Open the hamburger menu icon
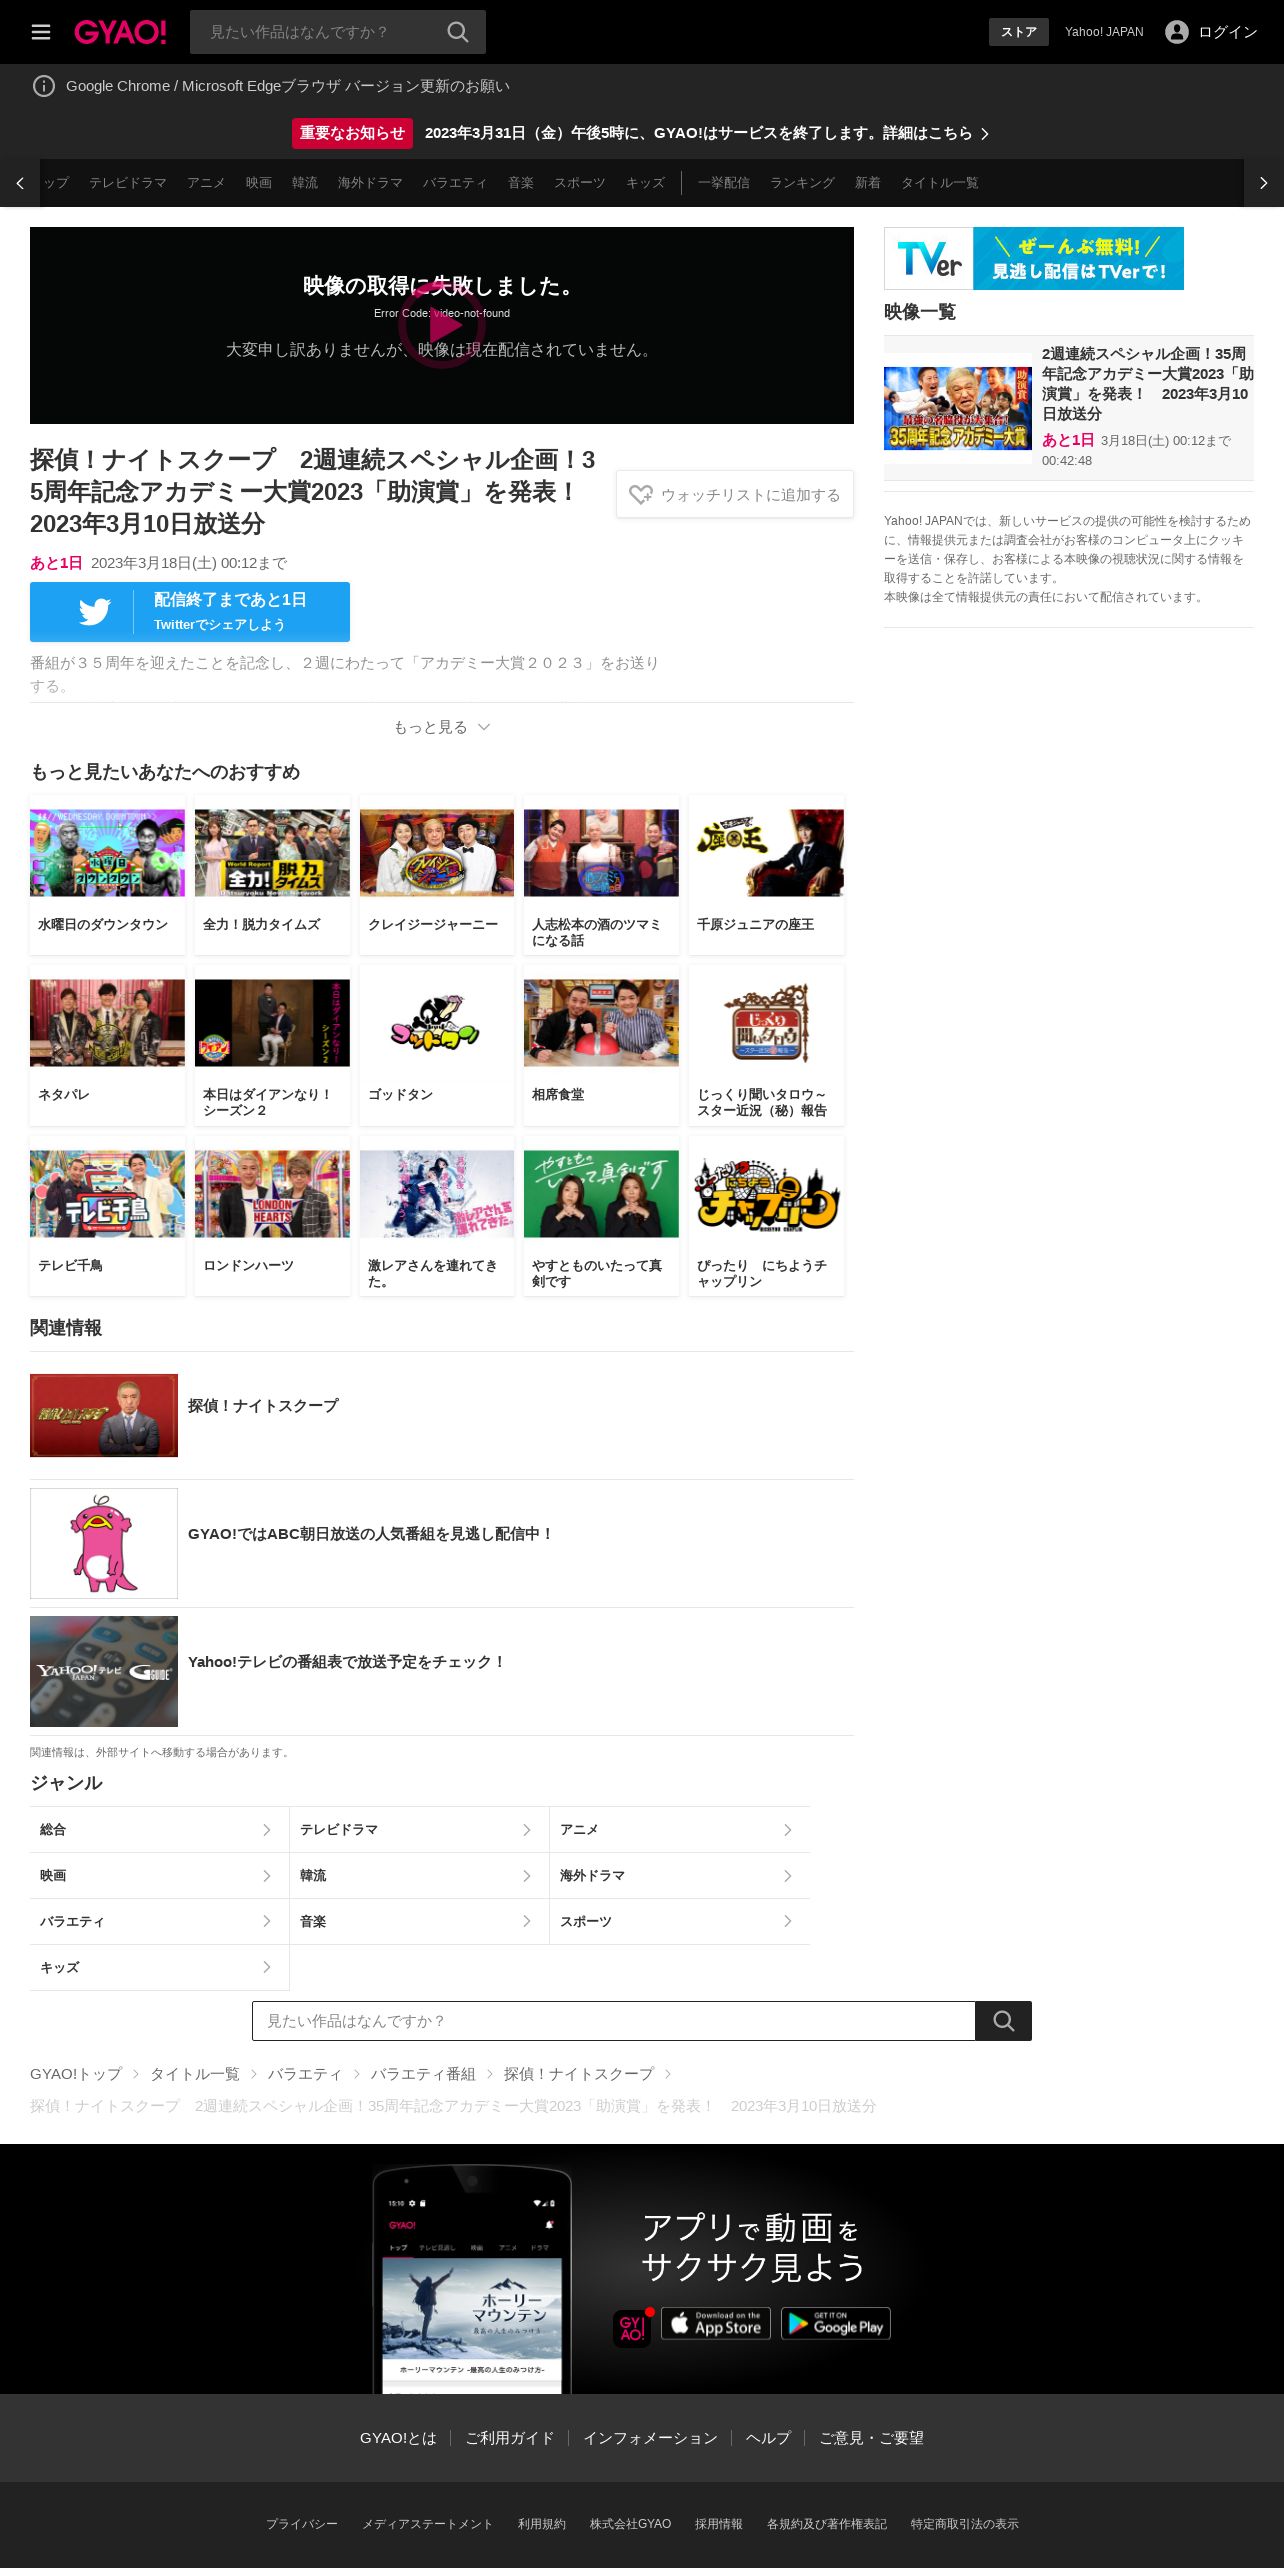1284x2568 pixels. (x=41, y=32)
